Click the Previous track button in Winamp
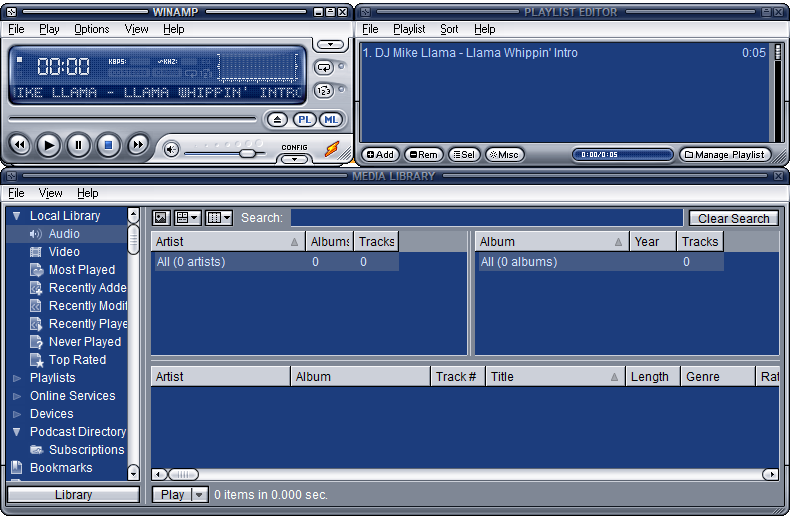 20,145
